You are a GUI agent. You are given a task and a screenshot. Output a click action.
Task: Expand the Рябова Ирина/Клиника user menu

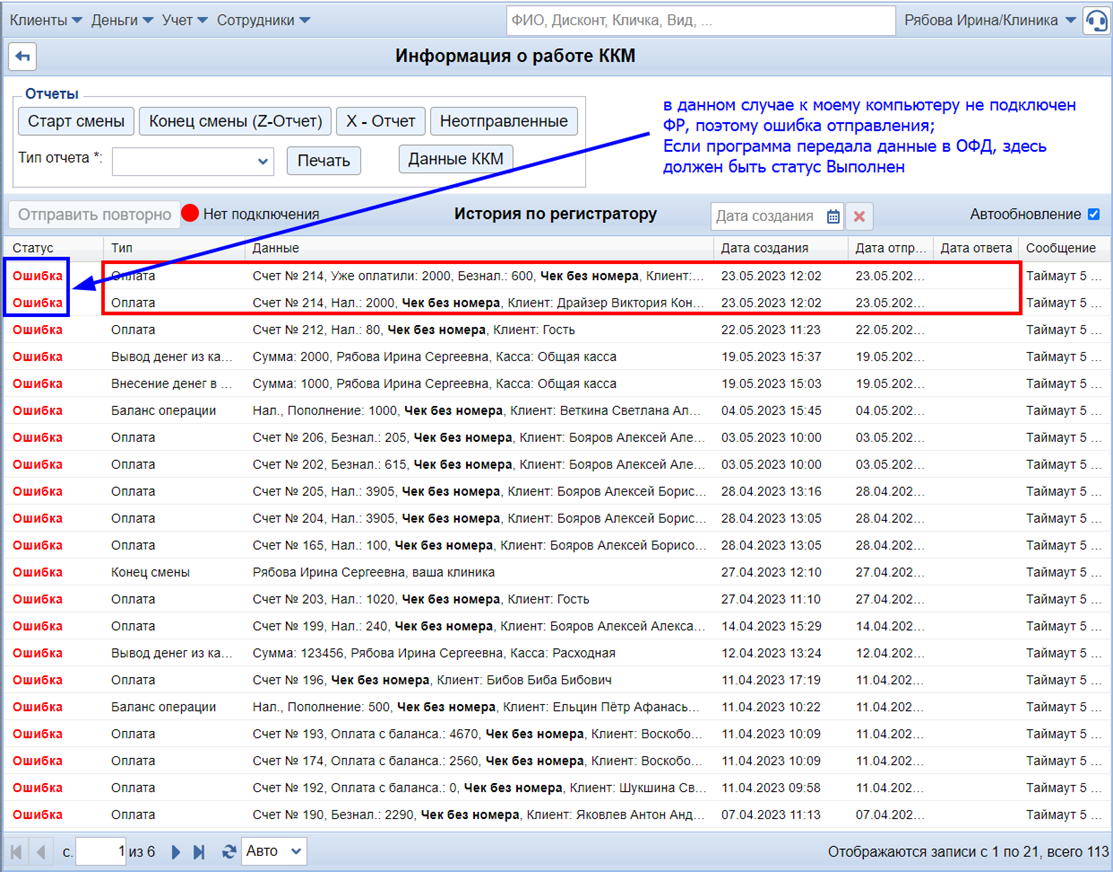click(989, 20)
